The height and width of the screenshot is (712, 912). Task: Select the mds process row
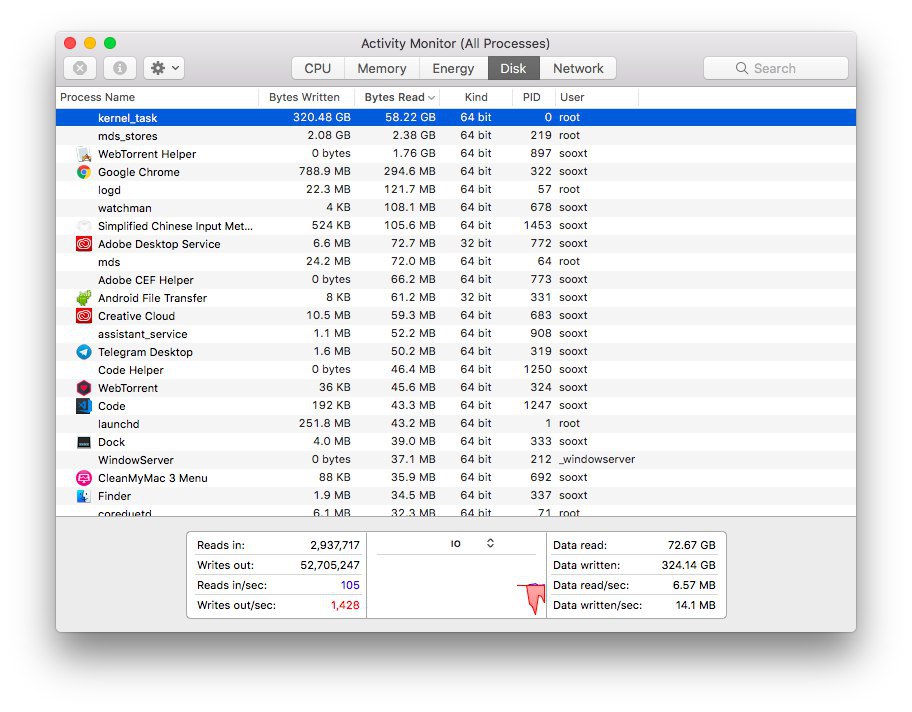point(456,262)
